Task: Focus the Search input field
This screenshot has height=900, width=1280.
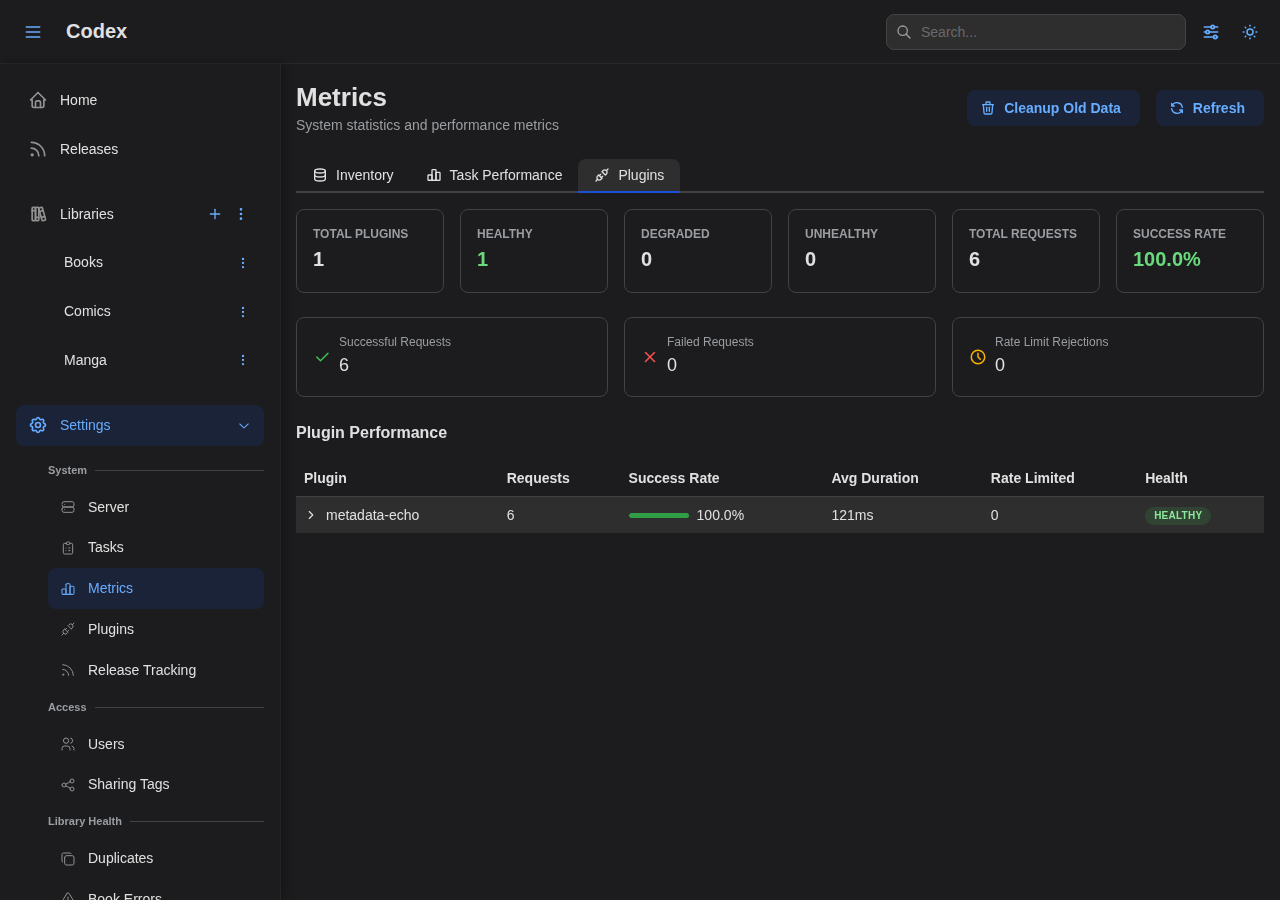Action: tap(1036, 32)
